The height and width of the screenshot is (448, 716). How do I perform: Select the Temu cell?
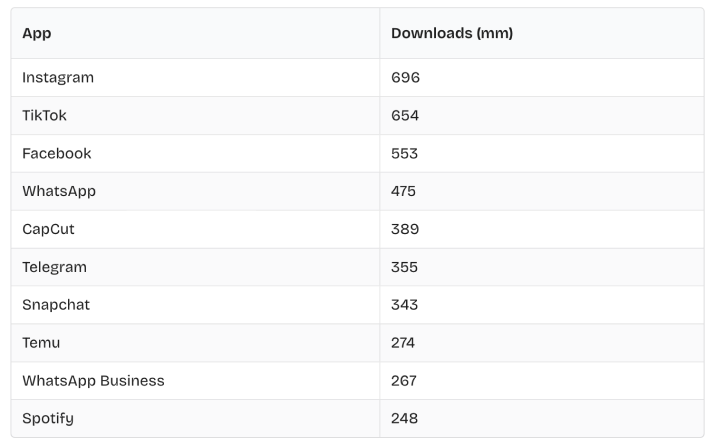point(41,343)
